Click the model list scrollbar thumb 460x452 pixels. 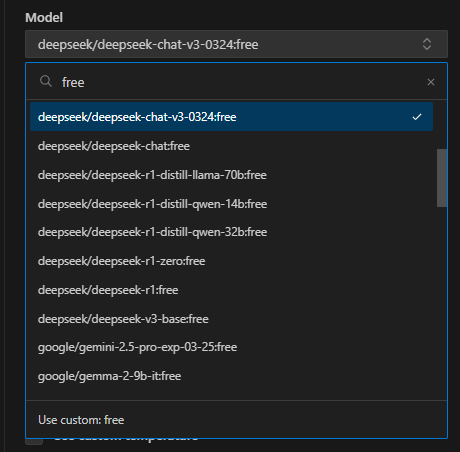(x=442, y=178)
